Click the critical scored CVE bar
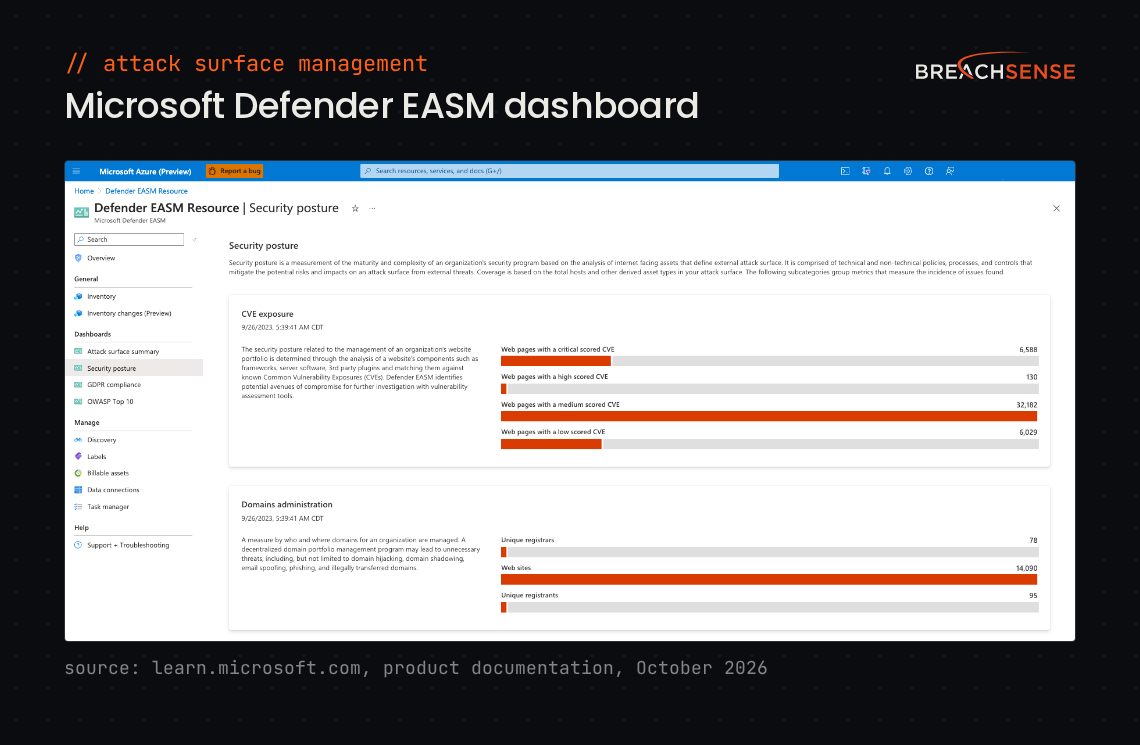The image size is (1140, 745). coord(769,361)
